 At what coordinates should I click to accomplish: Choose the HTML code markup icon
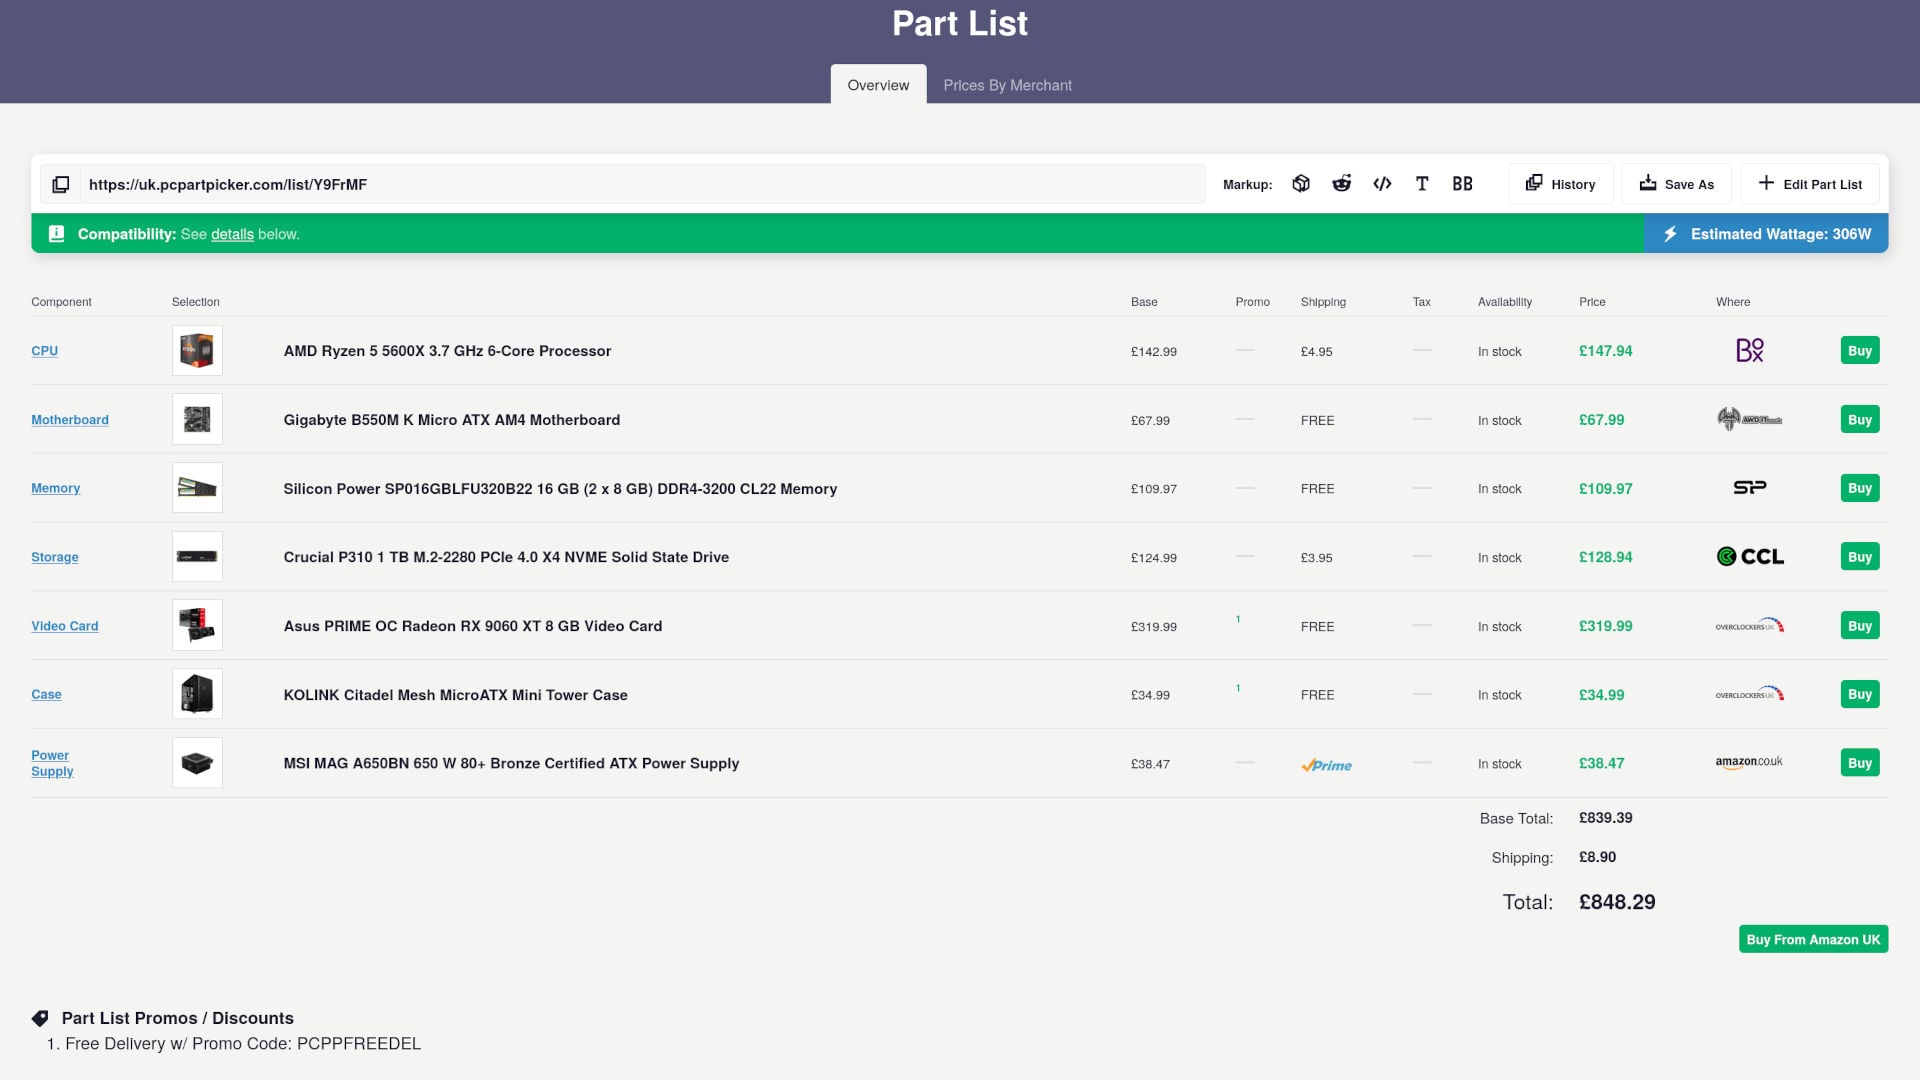pyautogui.click(x=1382, y=184)
